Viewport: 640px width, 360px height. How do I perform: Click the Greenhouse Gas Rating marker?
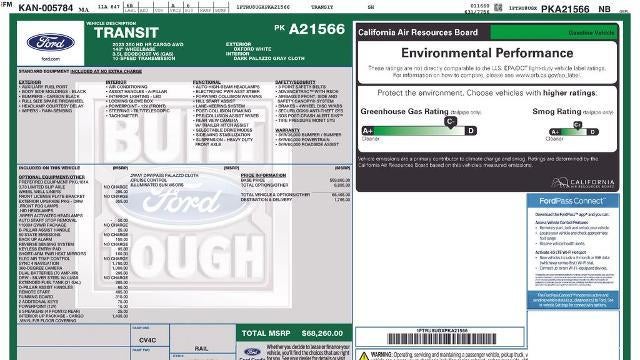click(x=450, y=122)
